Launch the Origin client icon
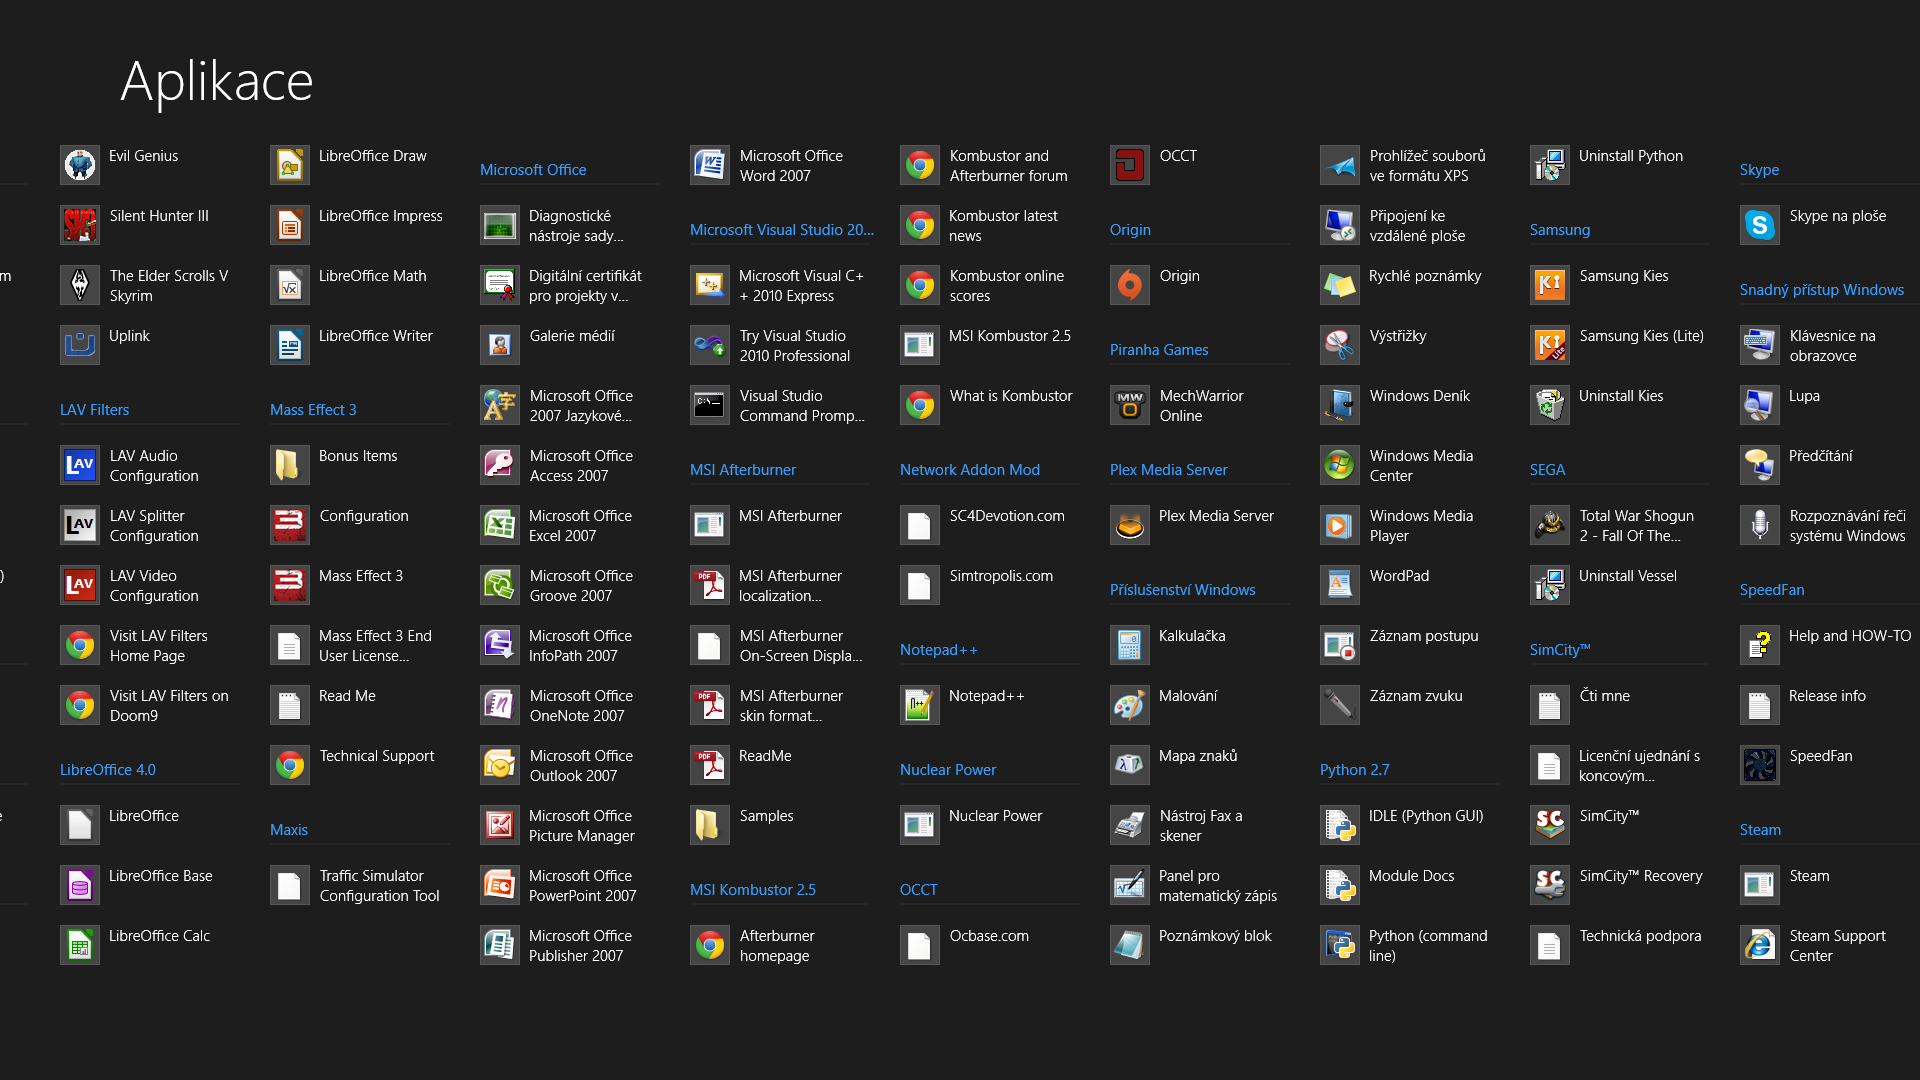Screen dimensions: 1920x1080 pyautogui.click(x=1130, y=285)
